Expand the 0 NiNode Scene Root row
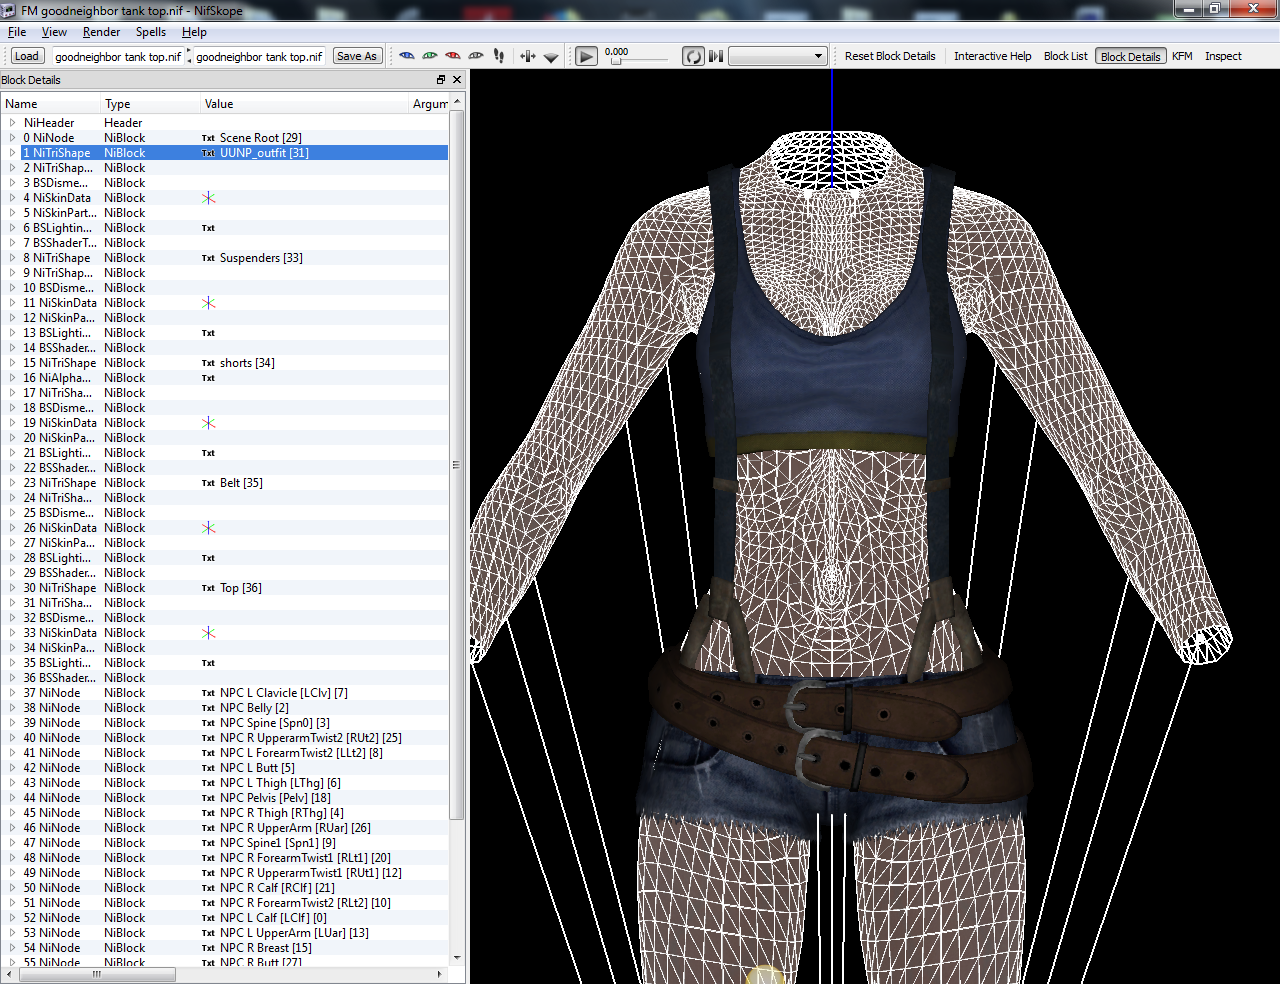 pyautogui.click(x=13, y=138)
